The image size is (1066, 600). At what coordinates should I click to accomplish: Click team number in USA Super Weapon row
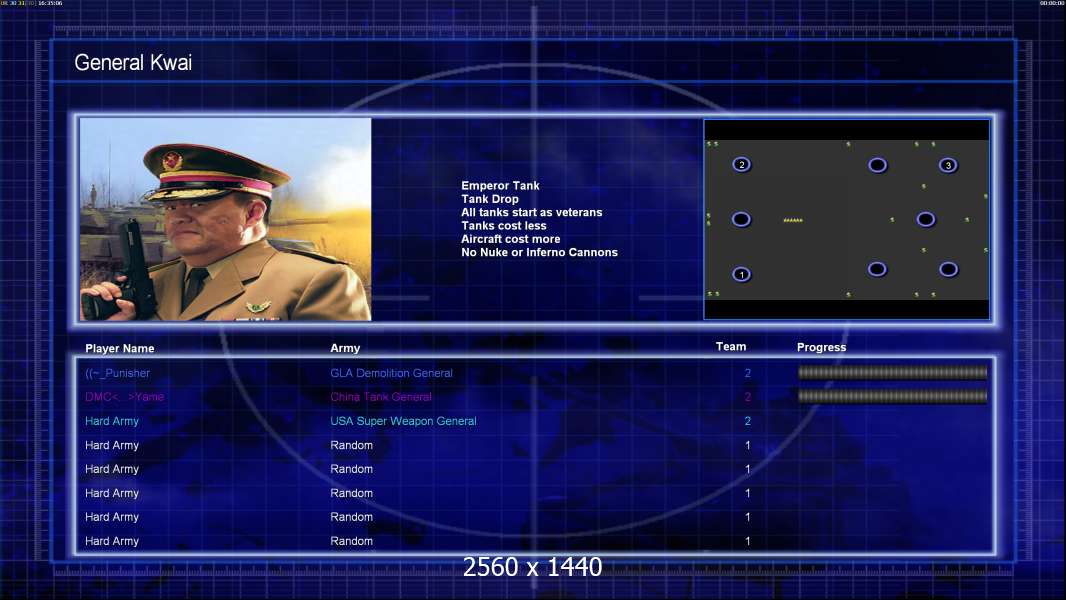(747, 421)
